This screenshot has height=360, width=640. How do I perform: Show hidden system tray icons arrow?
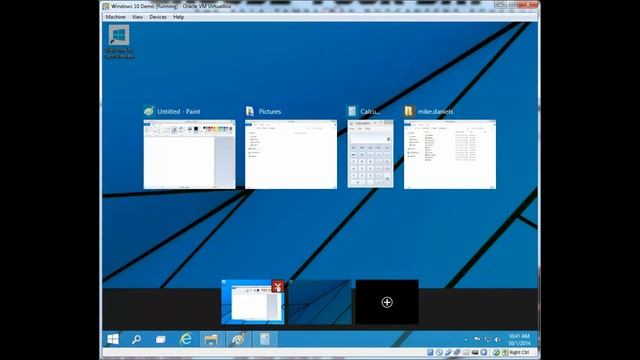[x=466, y=340]
